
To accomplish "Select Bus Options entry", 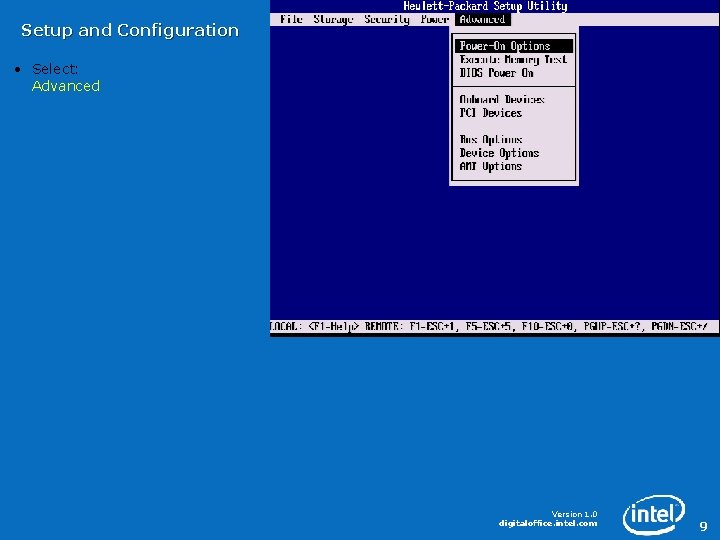I will [x=491, y=140].
